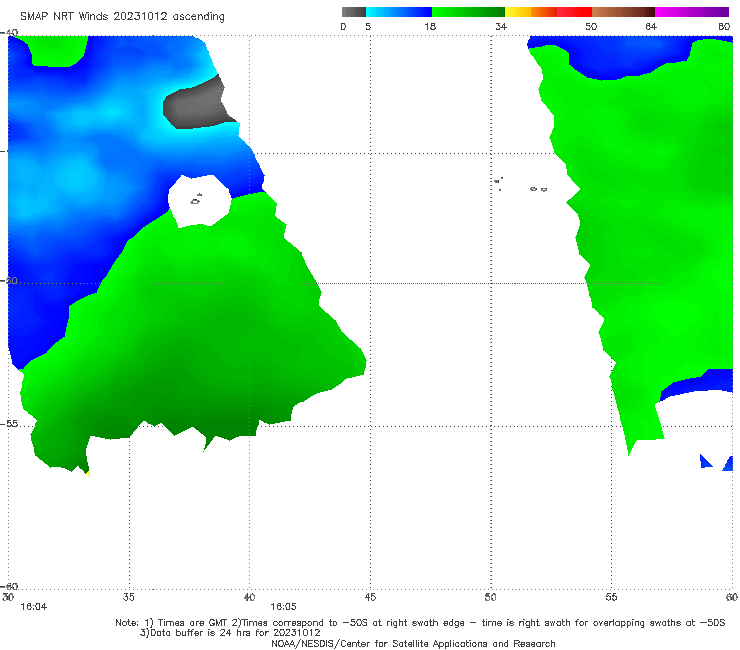Click the colorbar label "64"
The image size is (740, 650).
pyautogui.click(x=651, y=26)
